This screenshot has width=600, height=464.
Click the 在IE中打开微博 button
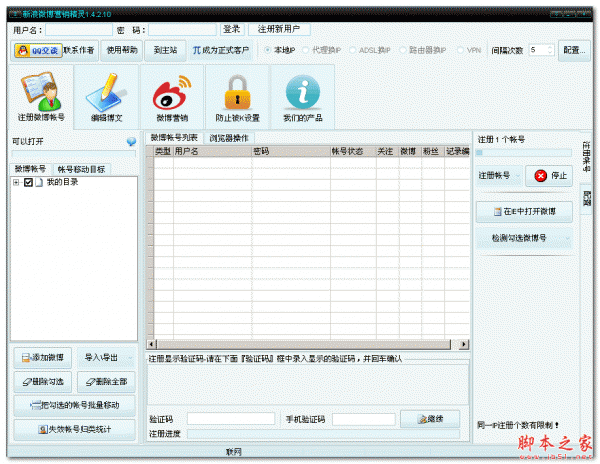point(524,212)
